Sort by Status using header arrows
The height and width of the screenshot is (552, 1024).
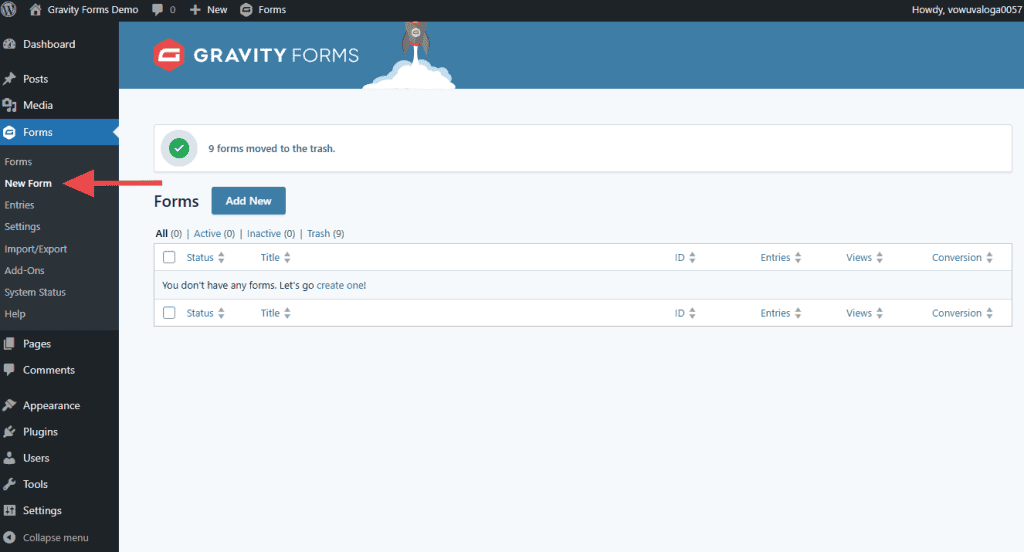tap(221, 257)
